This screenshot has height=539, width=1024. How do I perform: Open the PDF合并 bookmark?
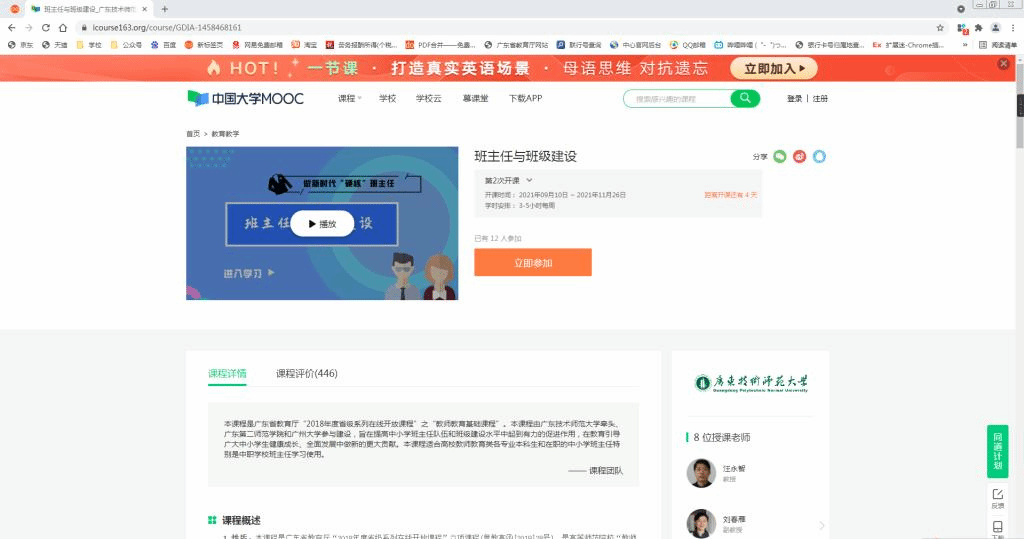(441, 45)
